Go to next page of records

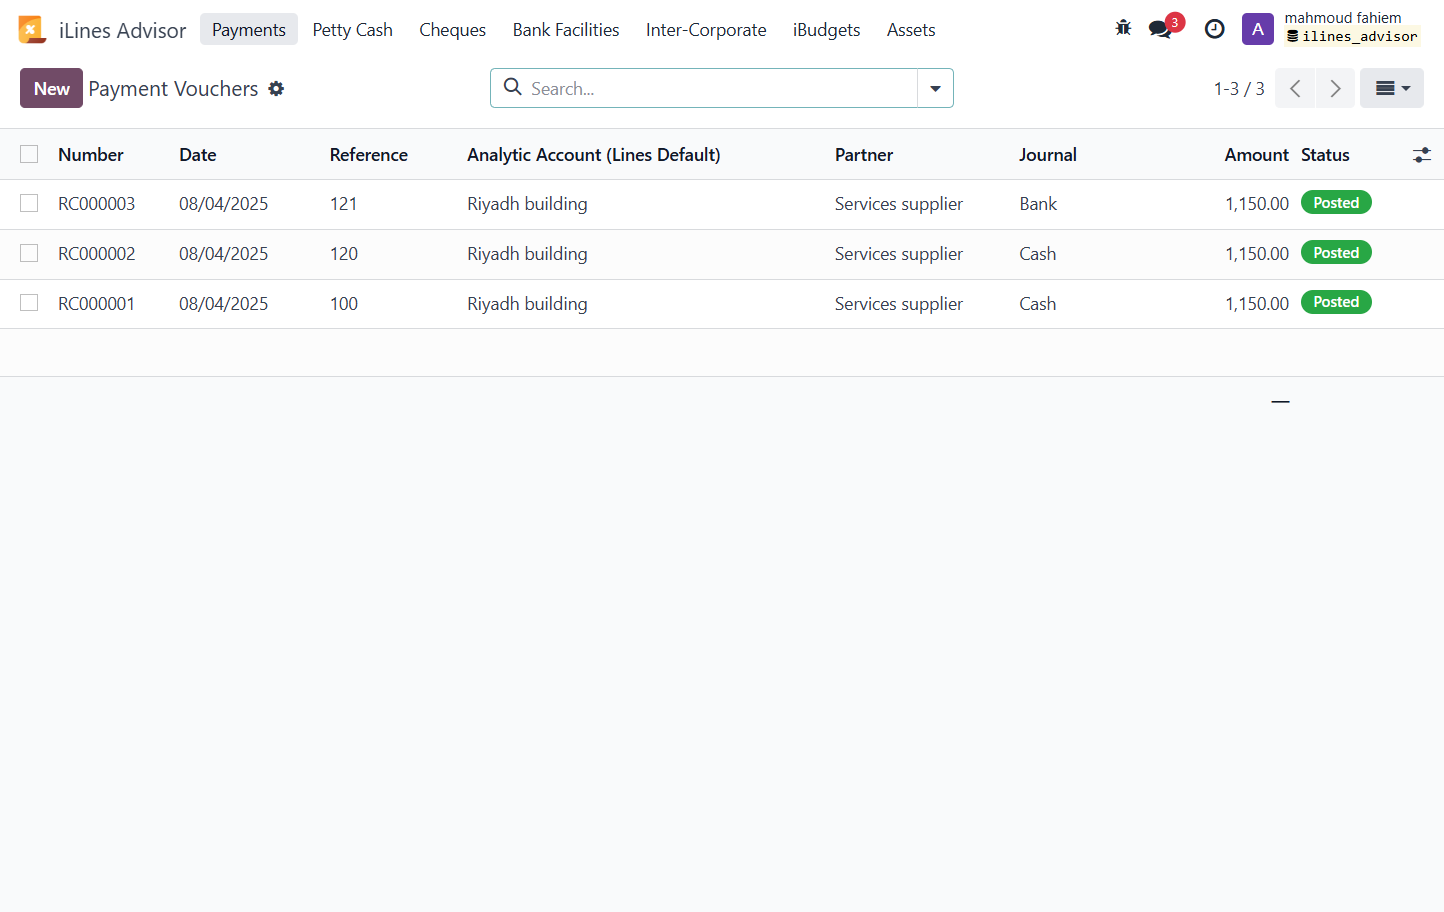tap(1335, 89)
